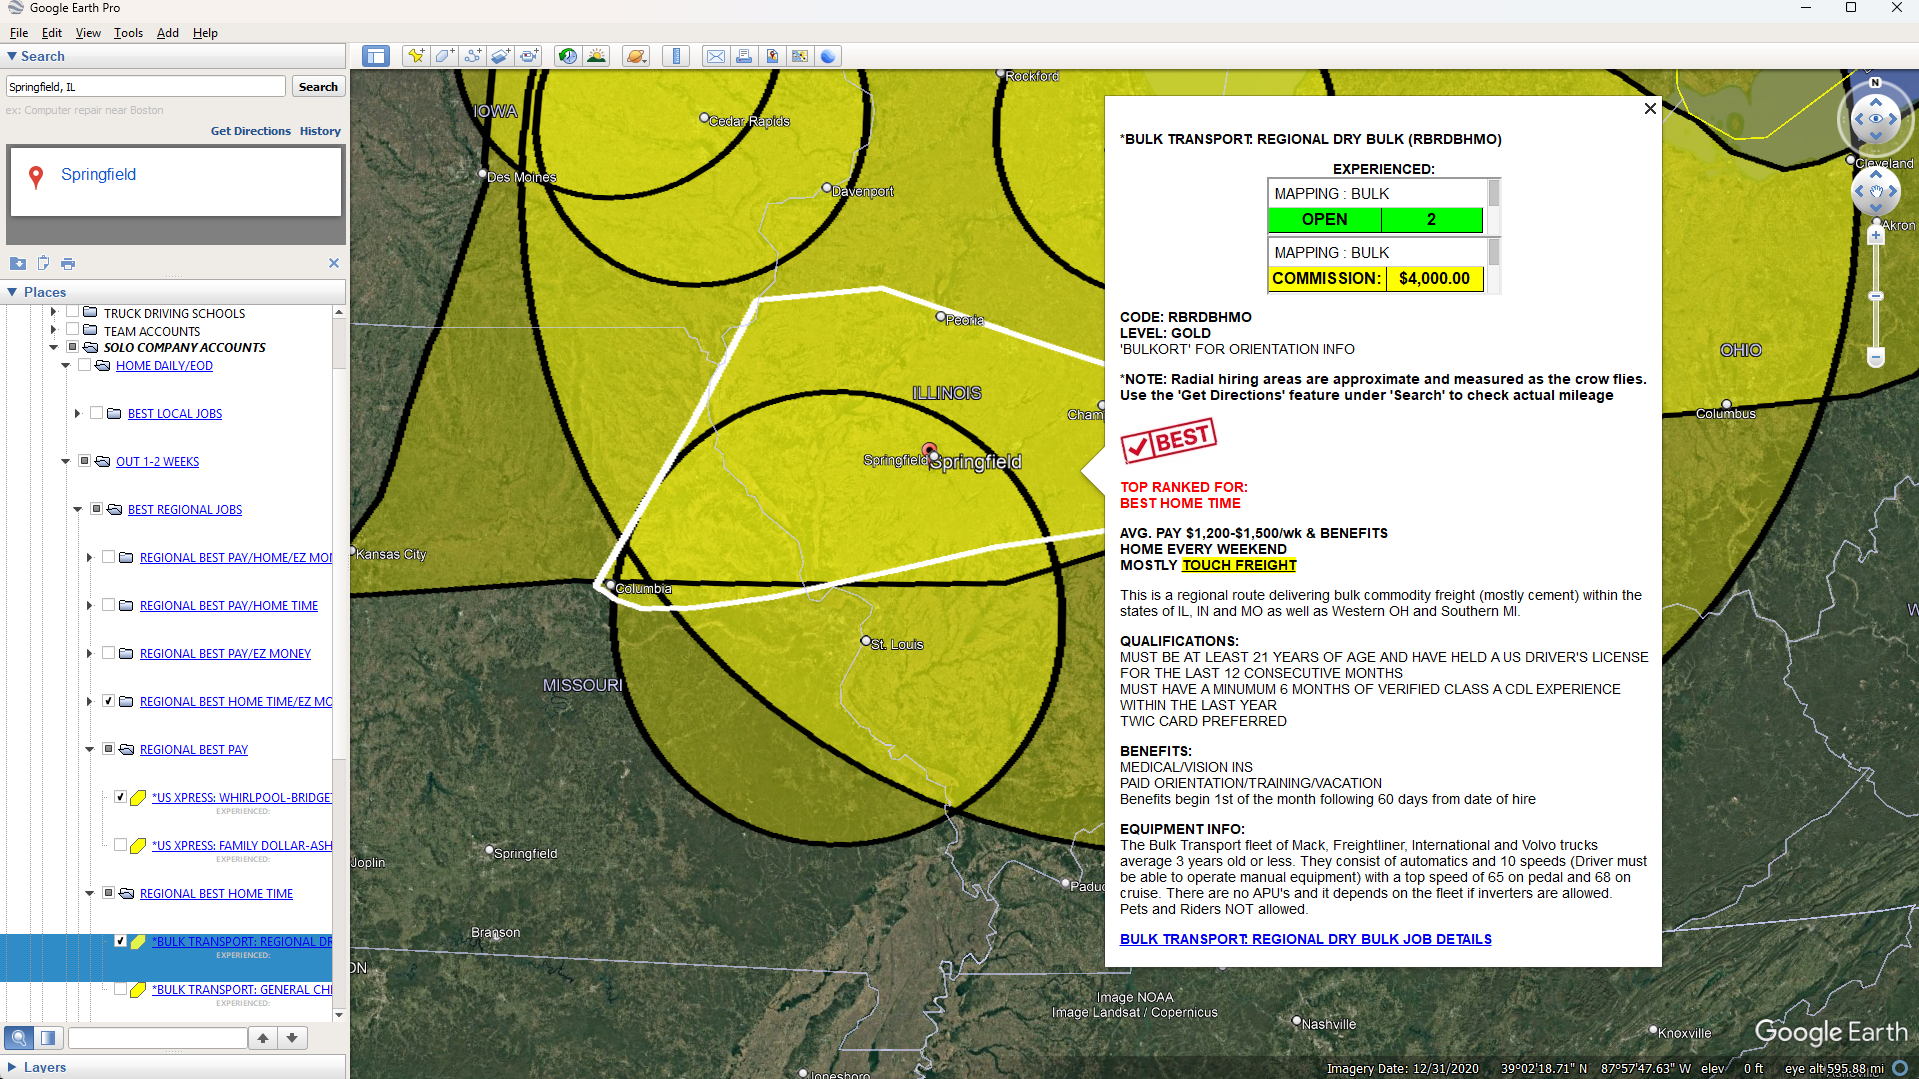Screen dimensions: 1919x1079
Task: Click the add folder icon under search results
Action: [18, 263]
